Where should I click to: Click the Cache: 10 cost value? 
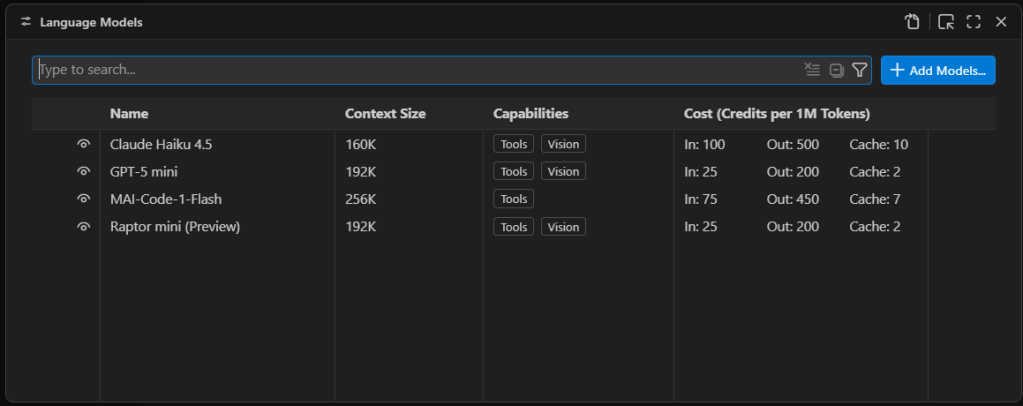(879, 144)
